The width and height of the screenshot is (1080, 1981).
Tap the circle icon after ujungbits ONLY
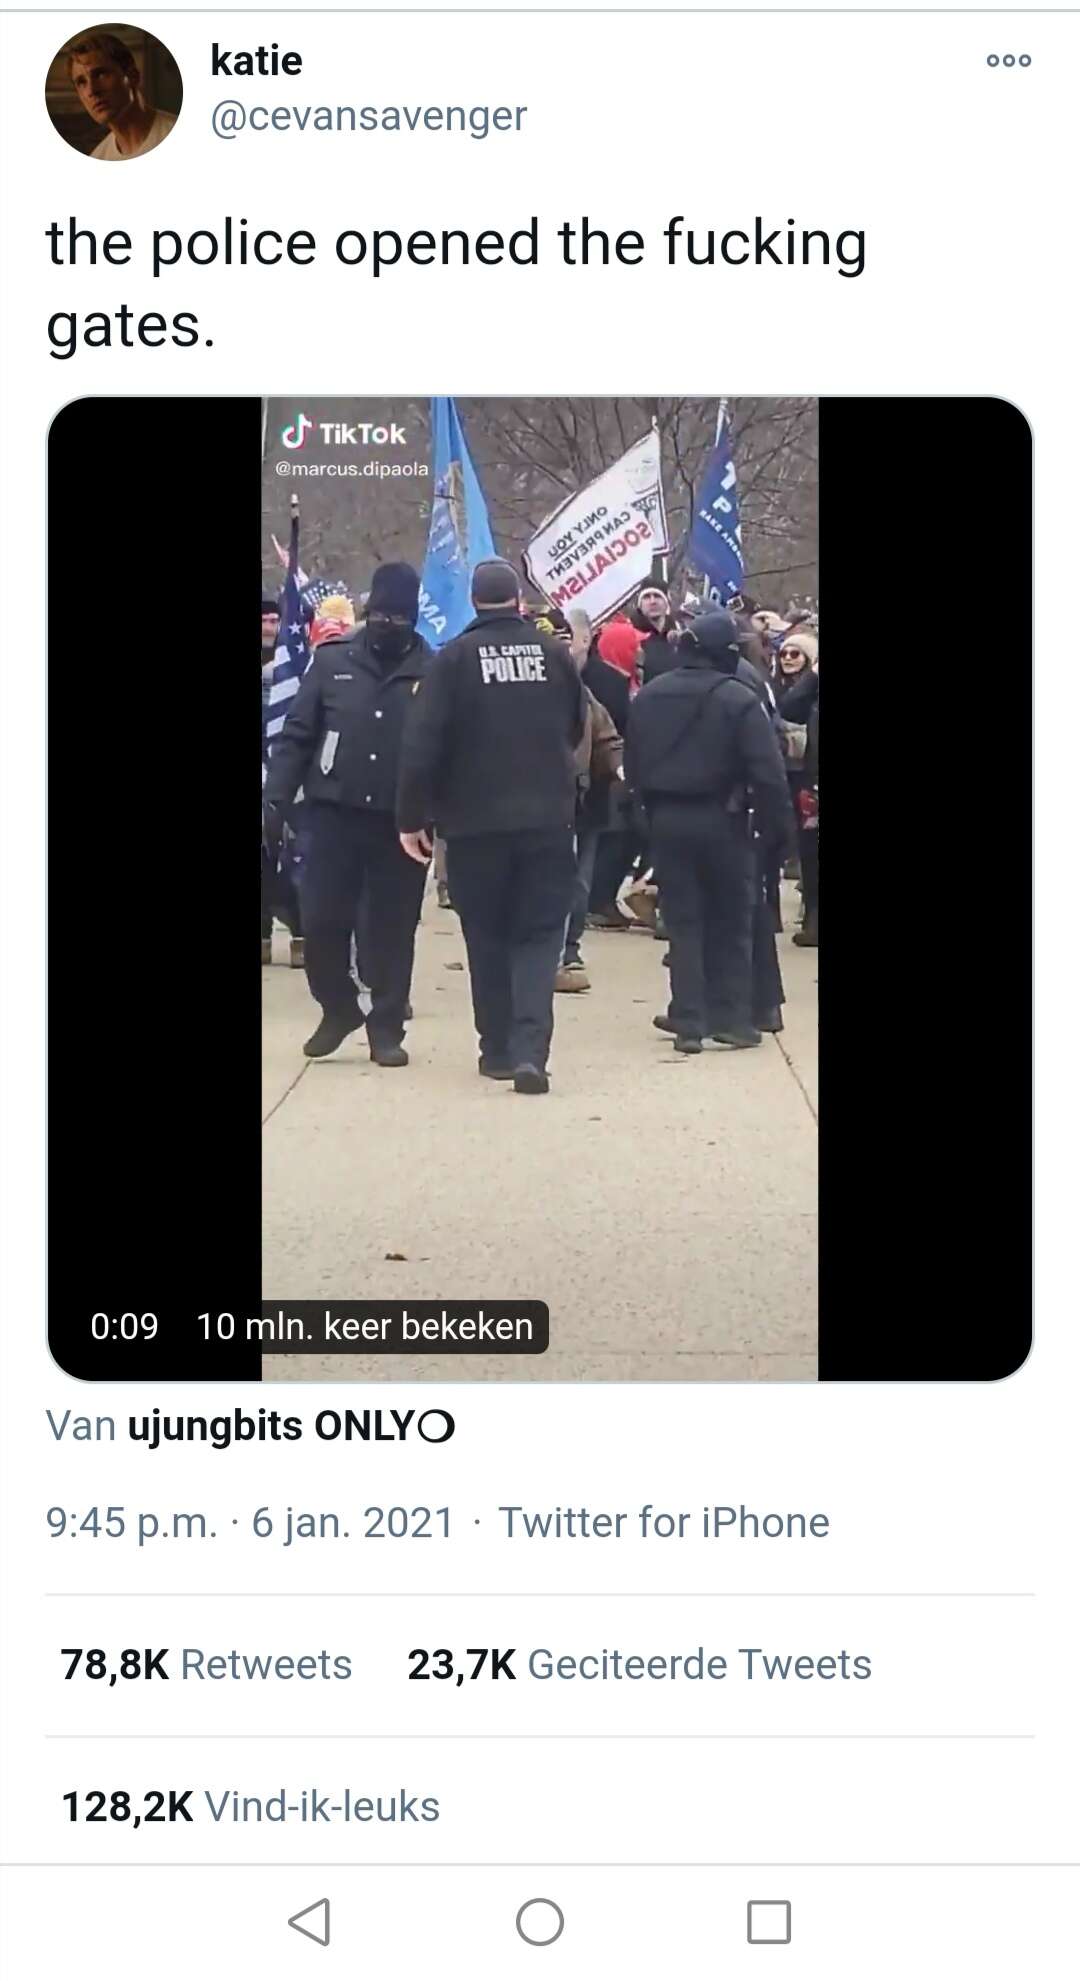tap(436, 1427)
